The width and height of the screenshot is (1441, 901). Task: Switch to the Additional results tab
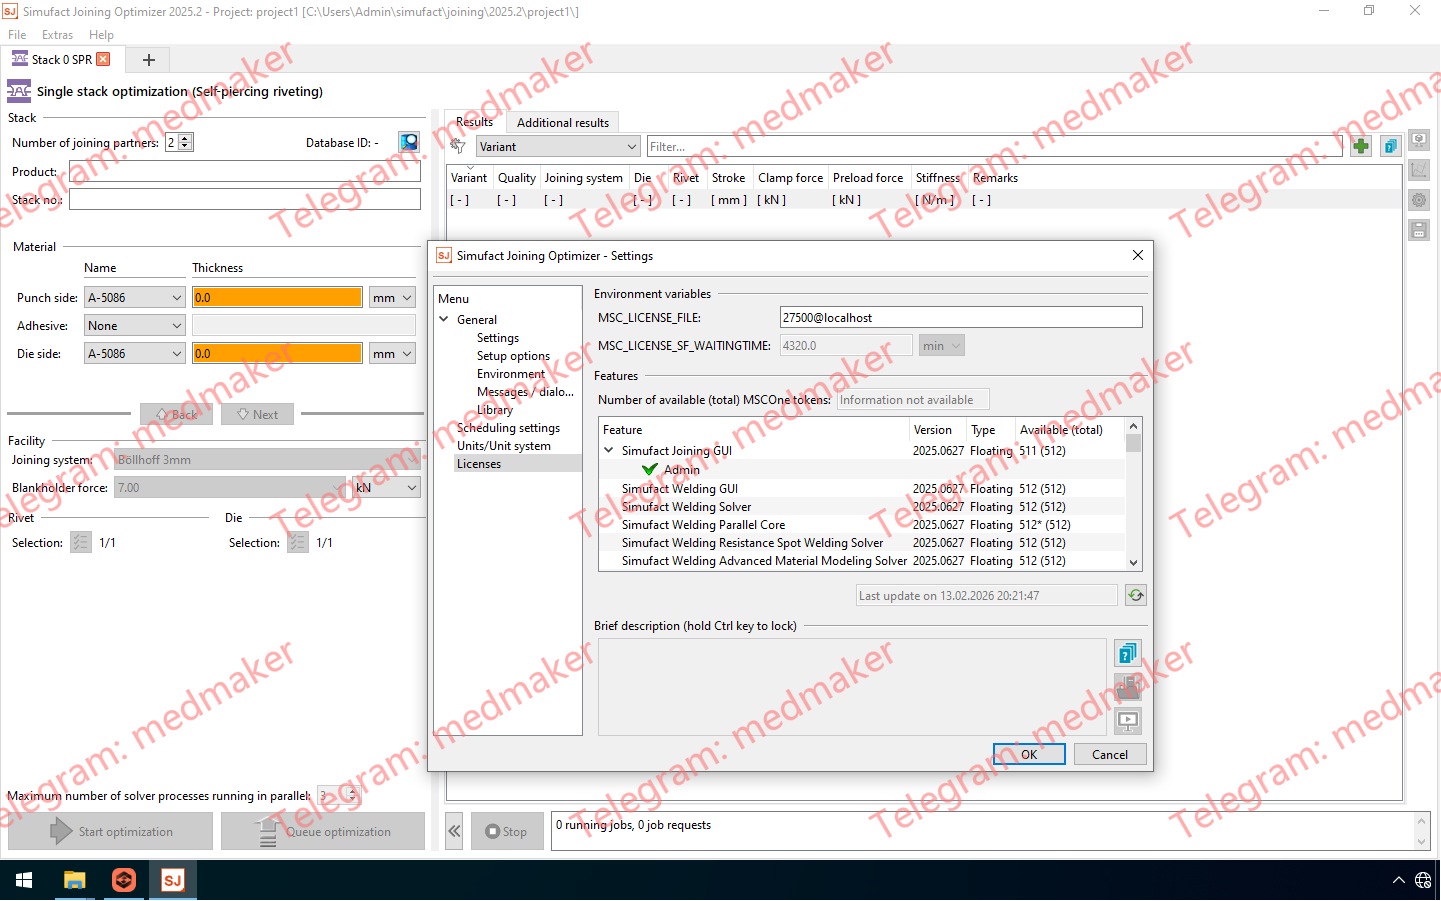tap(562, 122)
